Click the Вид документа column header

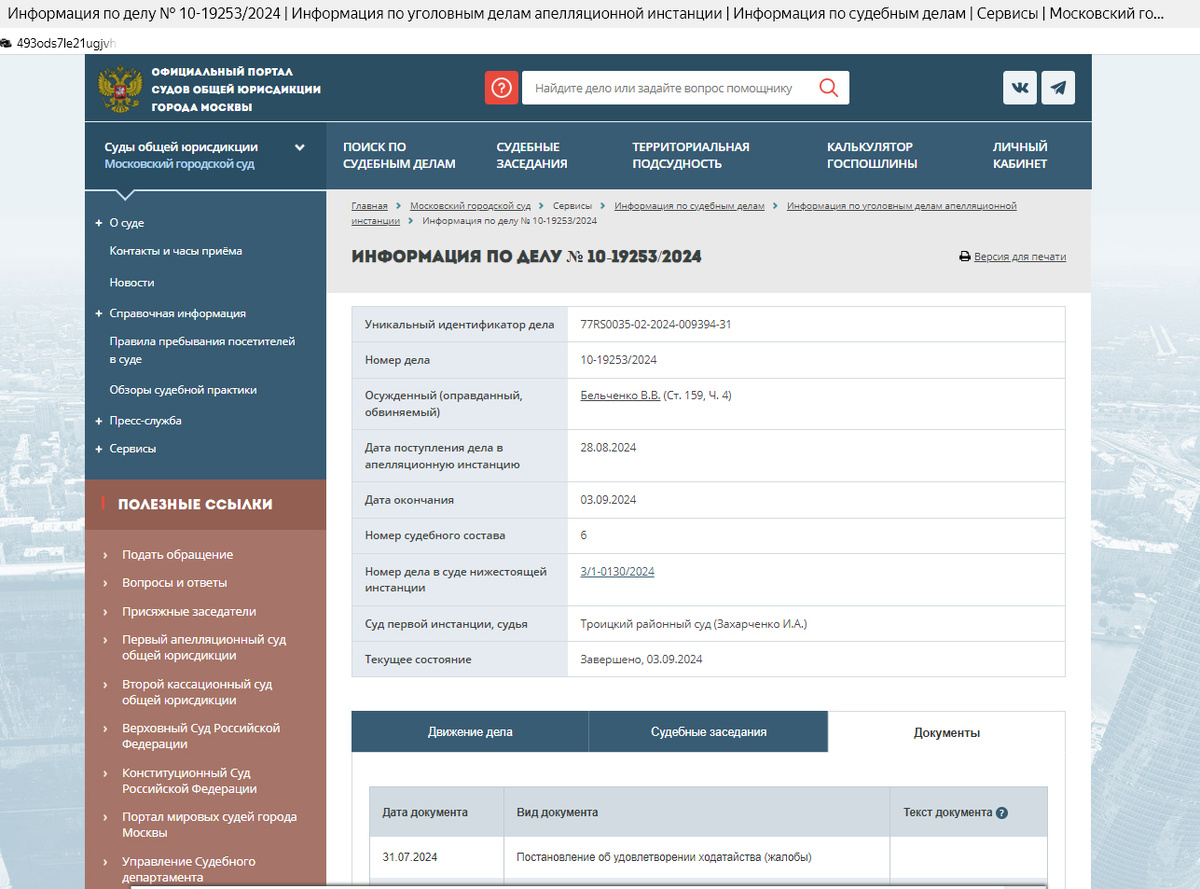[557, 813]
